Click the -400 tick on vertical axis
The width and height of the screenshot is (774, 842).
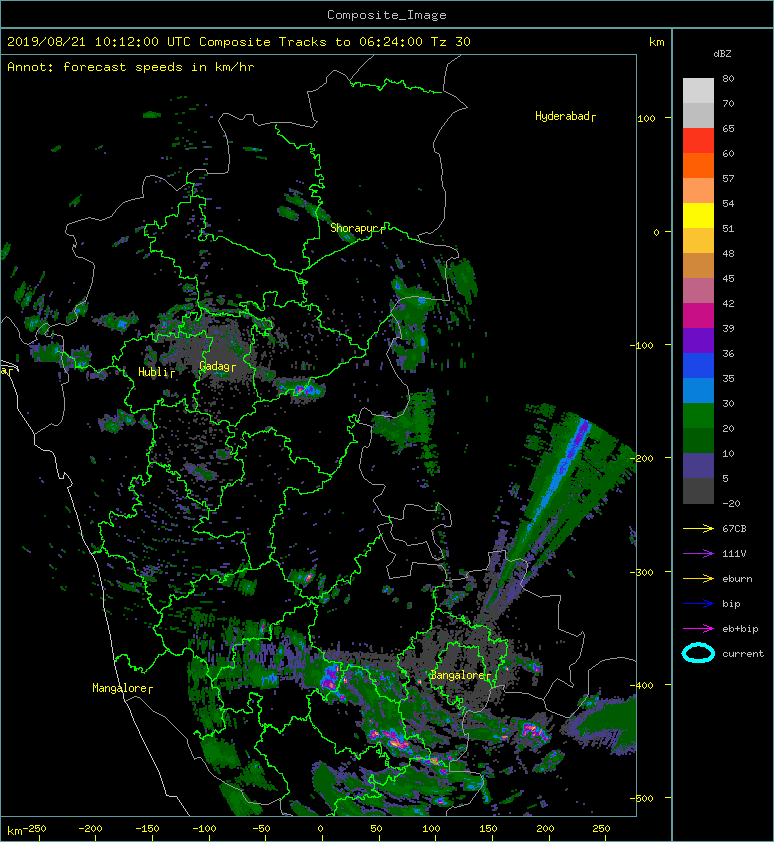pos(641,686)
